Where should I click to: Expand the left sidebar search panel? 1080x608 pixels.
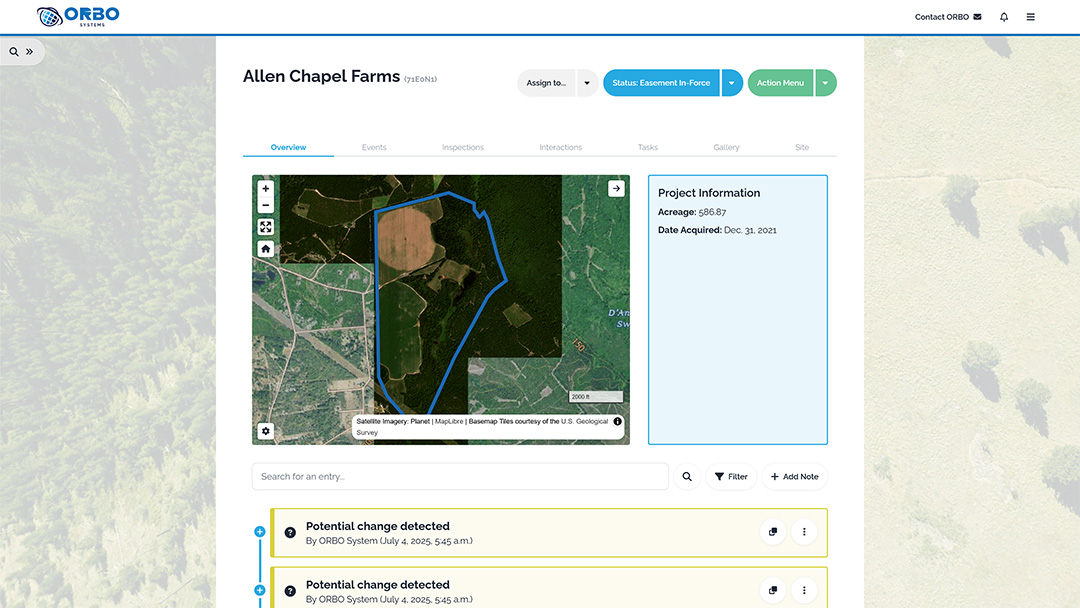(x=22, y=51)
